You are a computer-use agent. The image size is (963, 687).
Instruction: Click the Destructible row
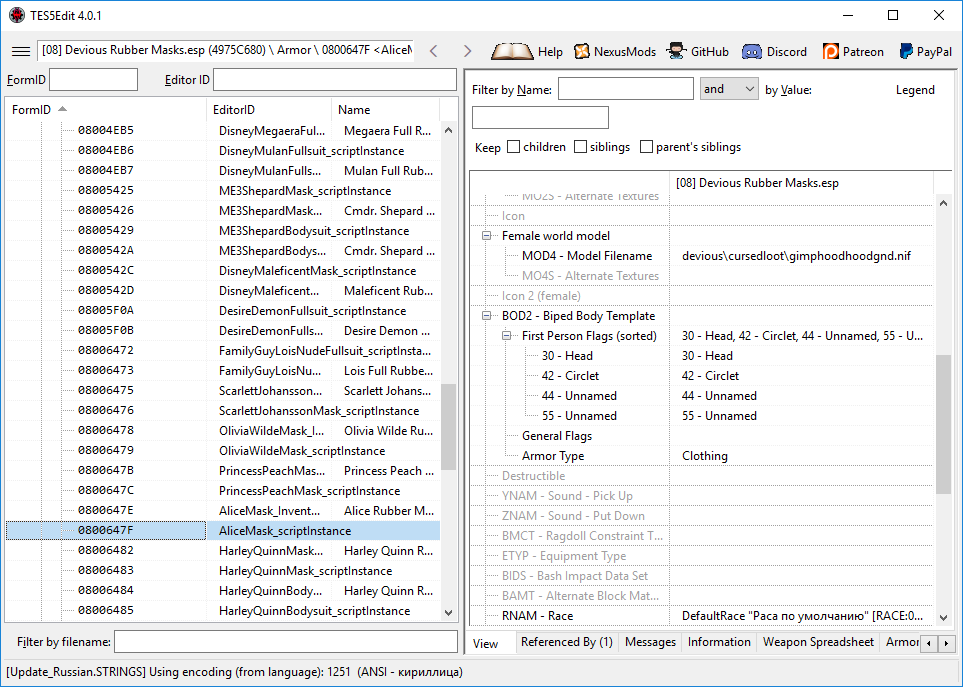tap(701, 476)
